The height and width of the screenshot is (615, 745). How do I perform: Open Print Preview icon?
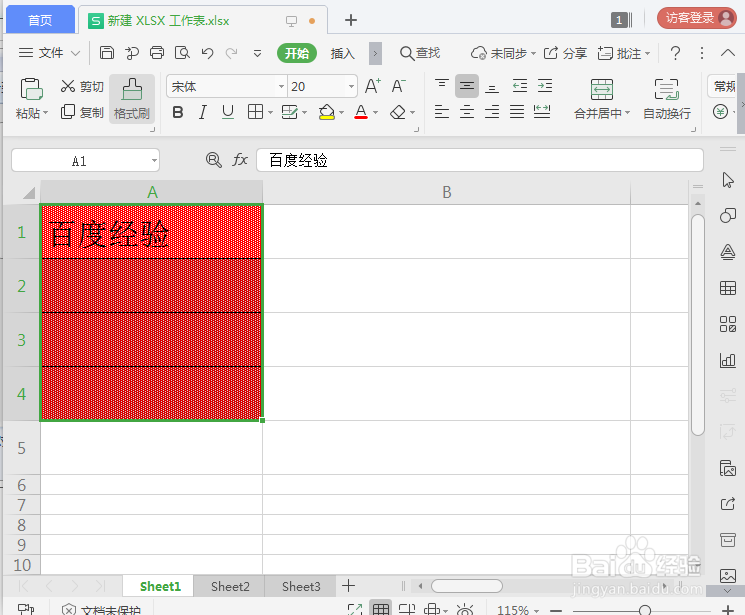click(x=182, y=53)
